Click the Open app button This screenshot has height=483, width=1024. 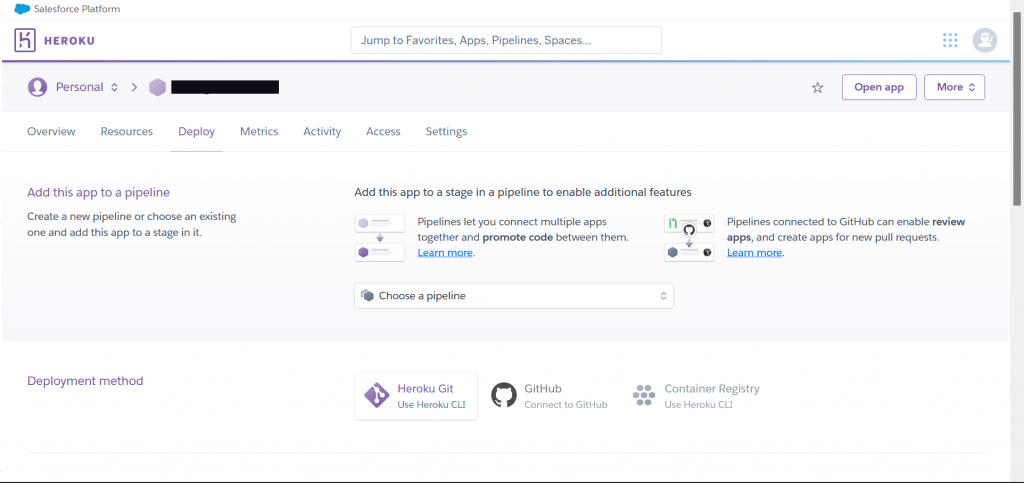(879, 87)
